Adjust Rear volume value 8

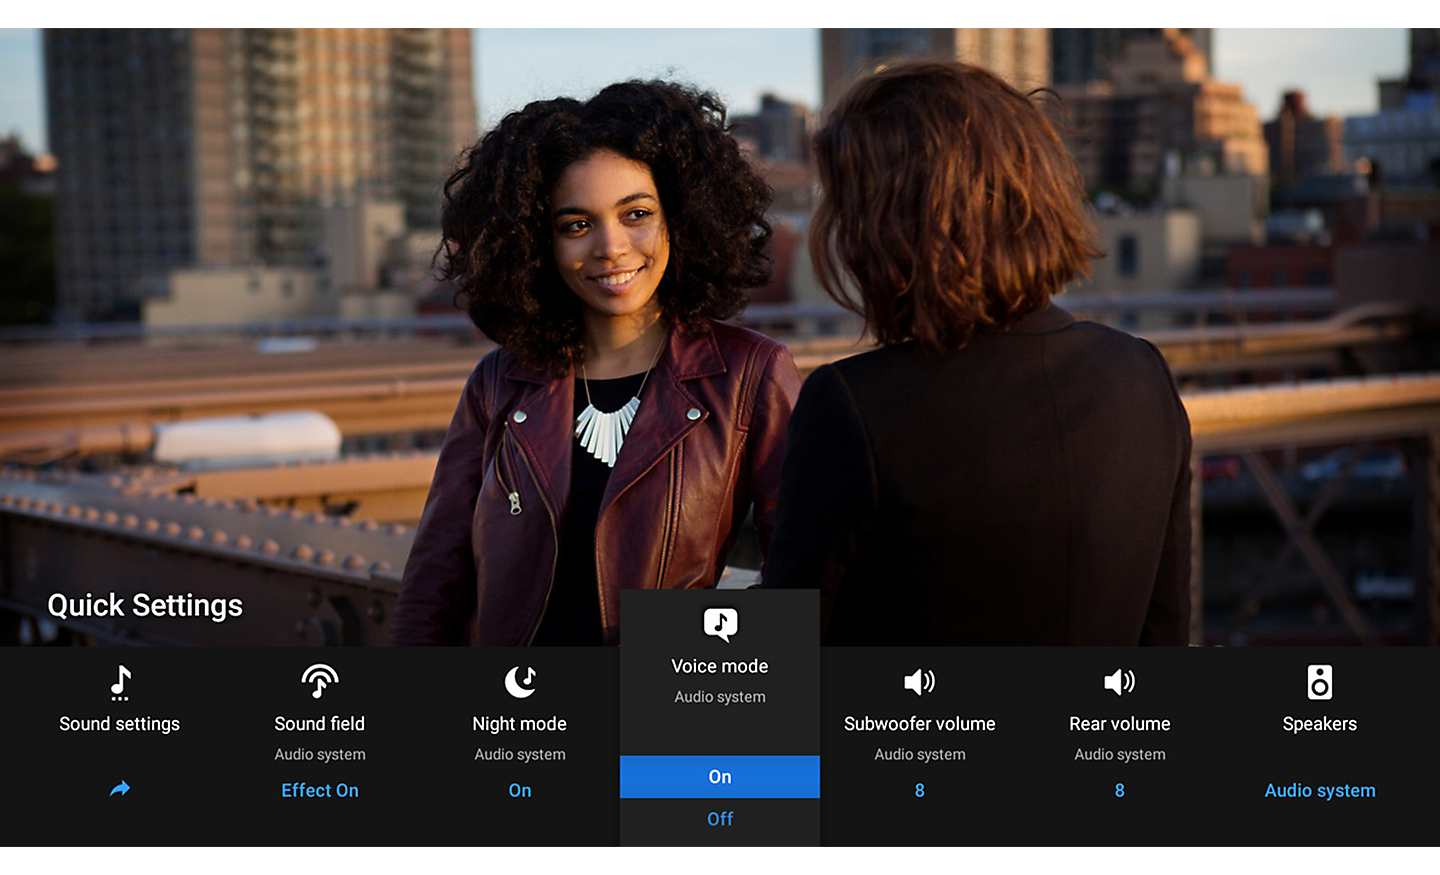pos(1119,790)
